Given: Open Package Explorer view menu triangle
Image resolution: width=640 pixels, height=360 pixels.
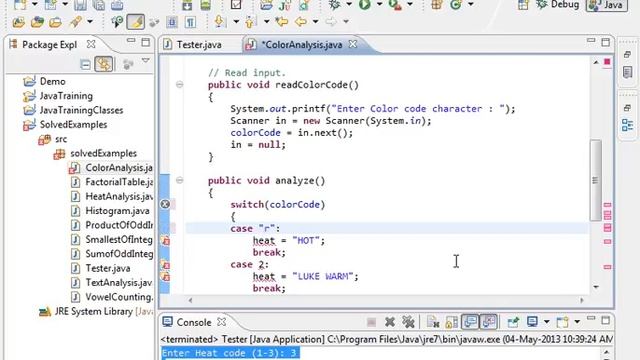Looking at the screenshot, I should [x=146, y=61].
